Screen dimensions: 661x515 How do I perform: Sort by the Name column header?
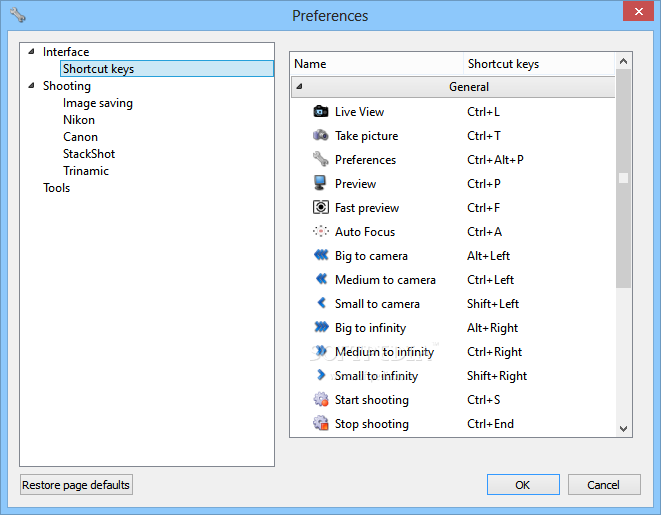coord(377,64)
